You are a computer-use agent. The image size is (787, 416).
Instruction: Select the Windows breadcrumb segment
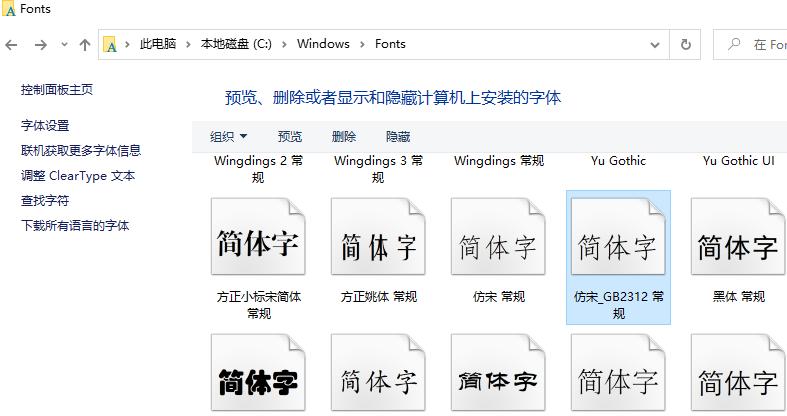pos(323,44)
